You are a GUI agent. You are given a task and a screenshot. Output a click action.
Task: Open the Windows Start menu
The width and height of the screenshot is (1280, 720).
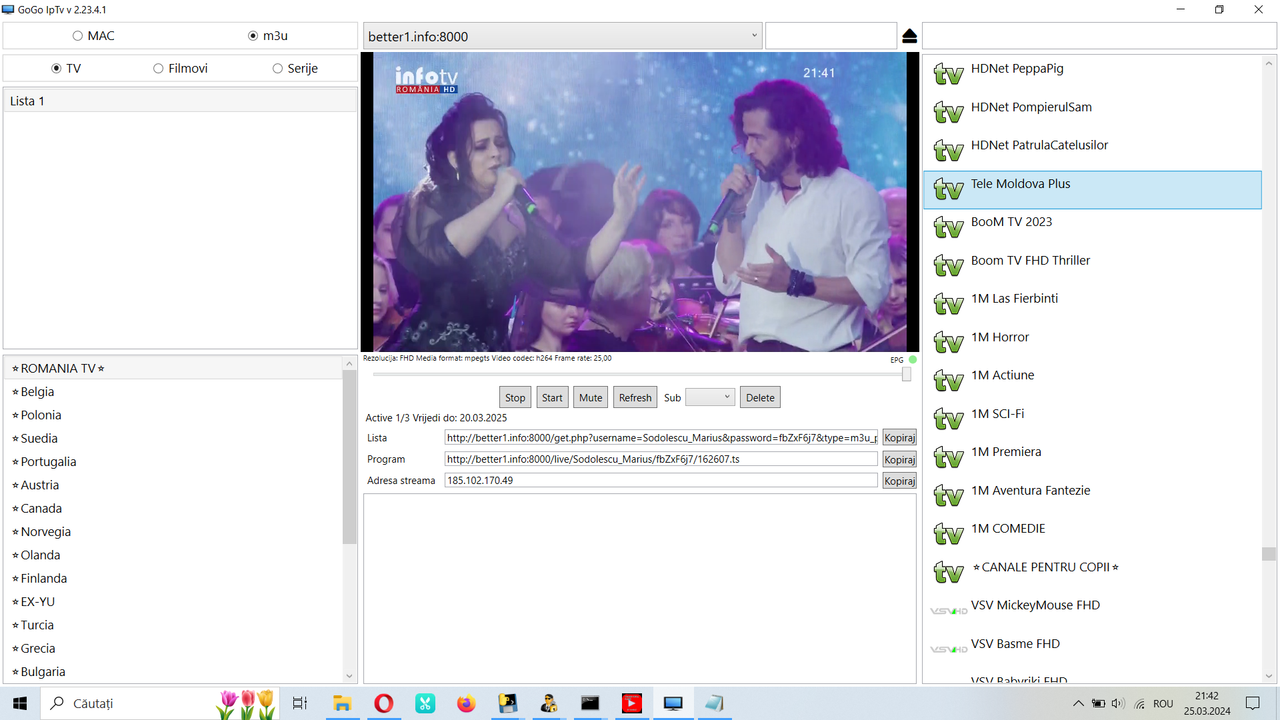pos(20,703)
